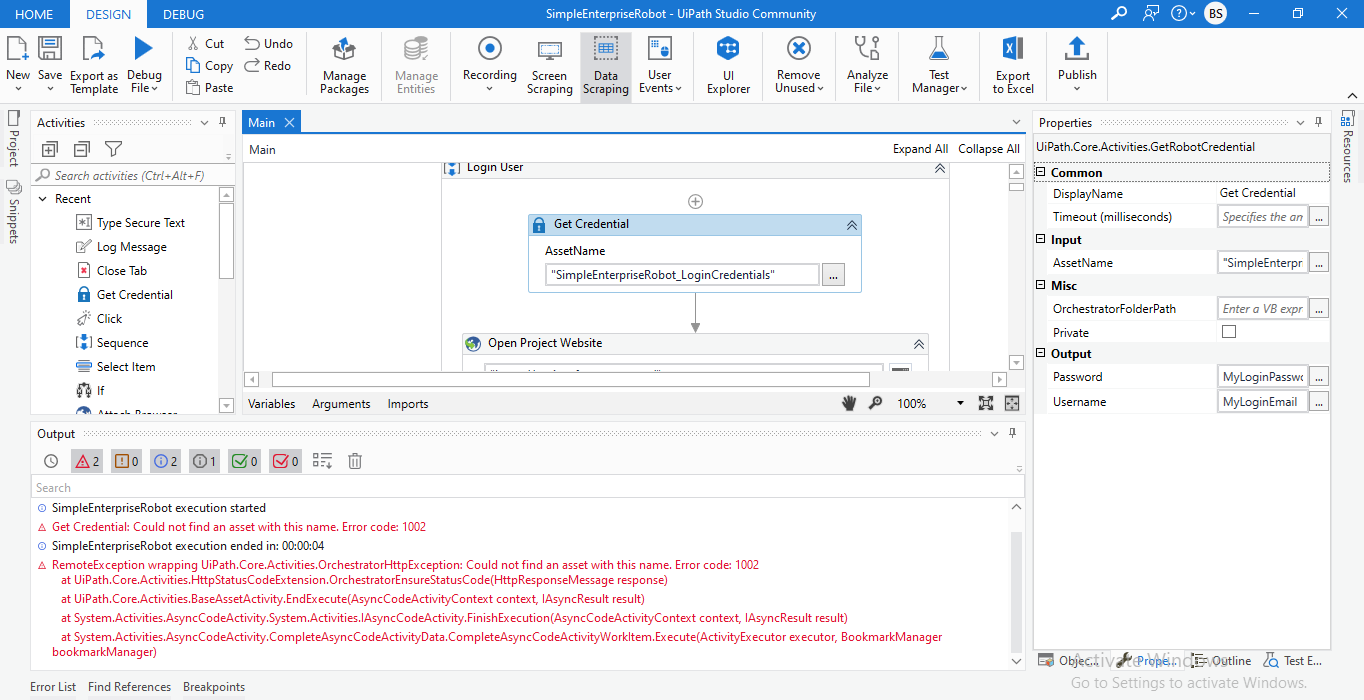Image resolution: width=1364 pixels, height=700 pixels.
Task: Toggle failed tests filter in Output
Action: point(286,461)
